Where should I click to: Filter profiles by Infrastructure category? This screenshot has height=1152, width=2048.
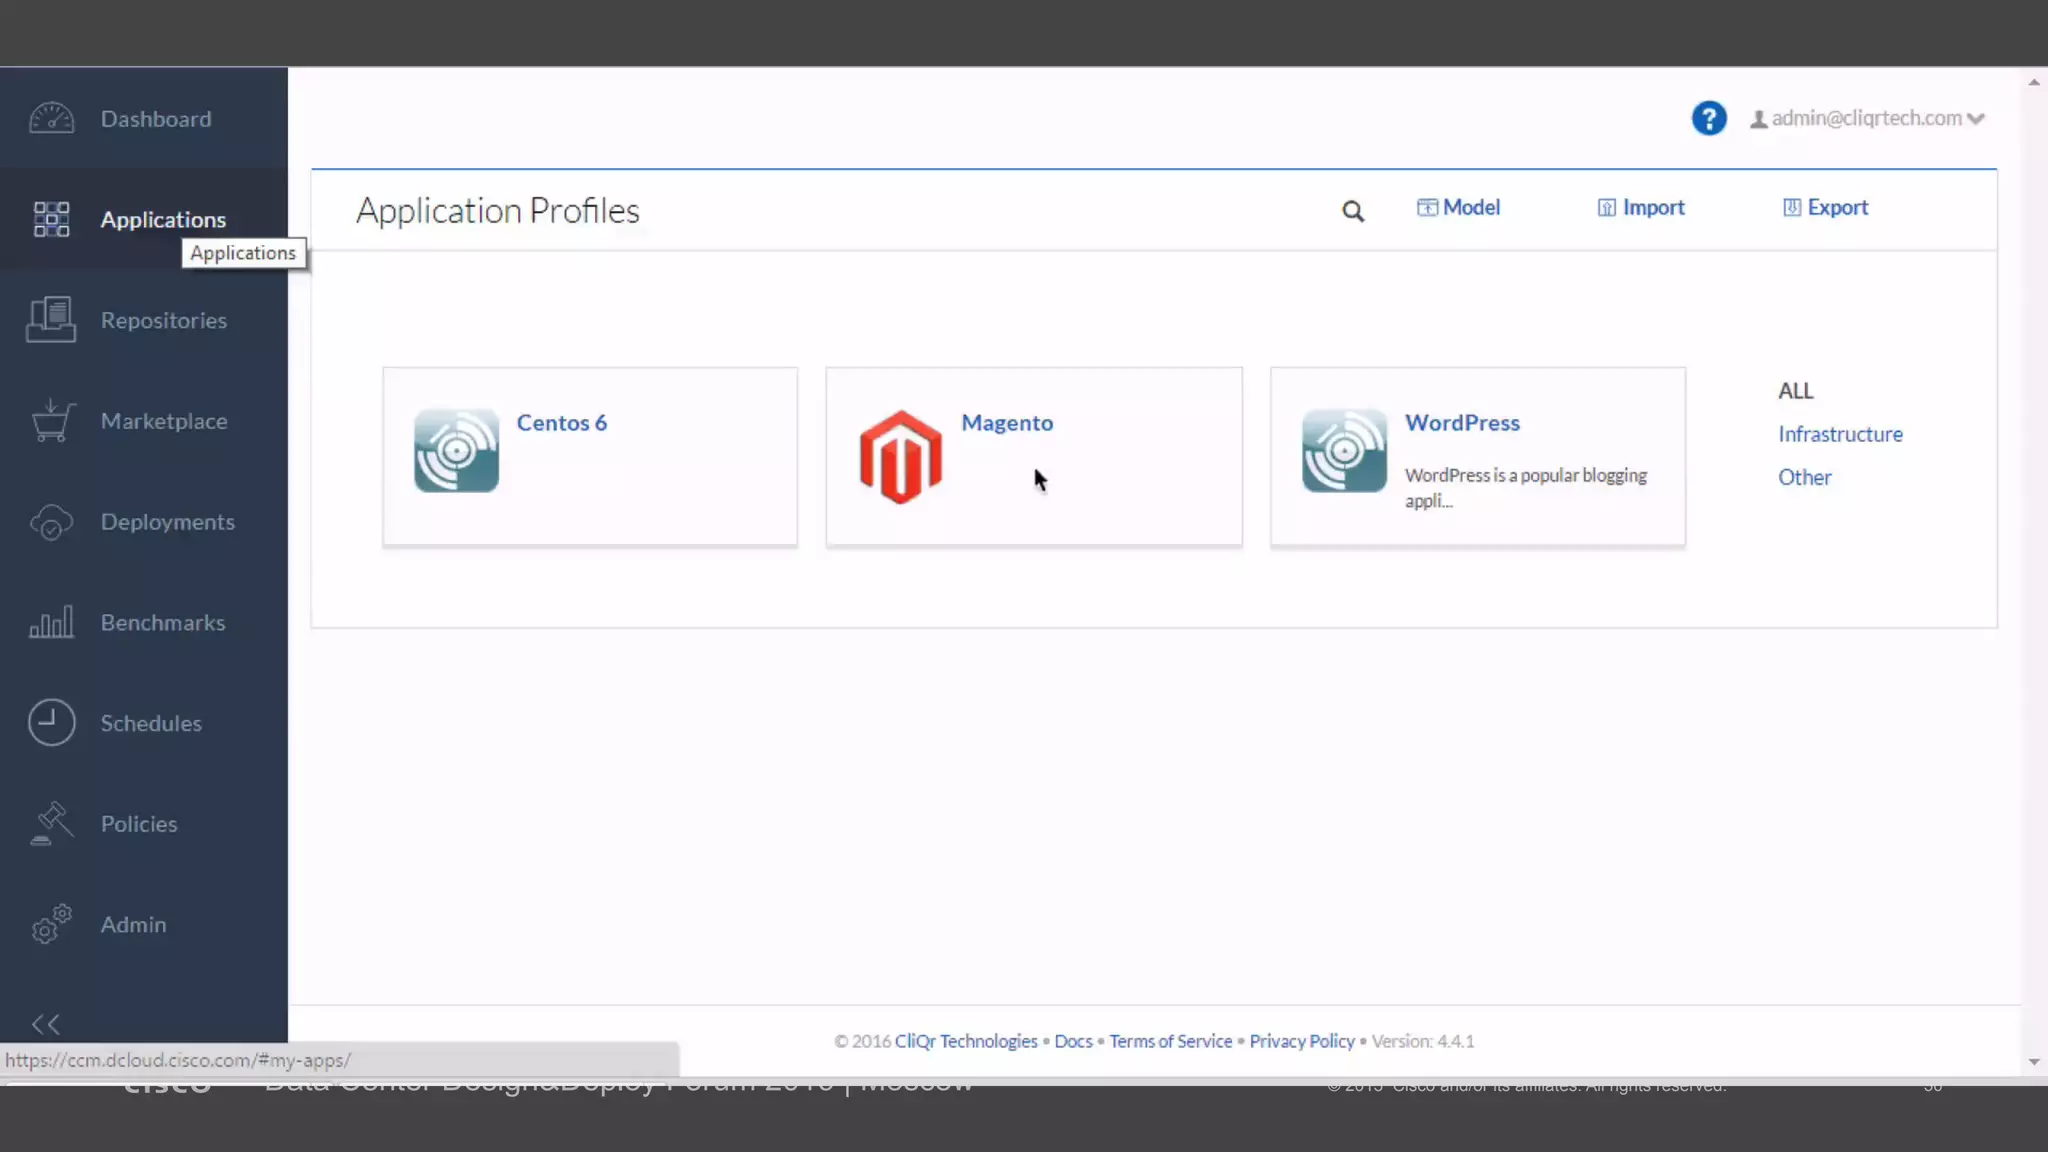(x=1840, y=434)
